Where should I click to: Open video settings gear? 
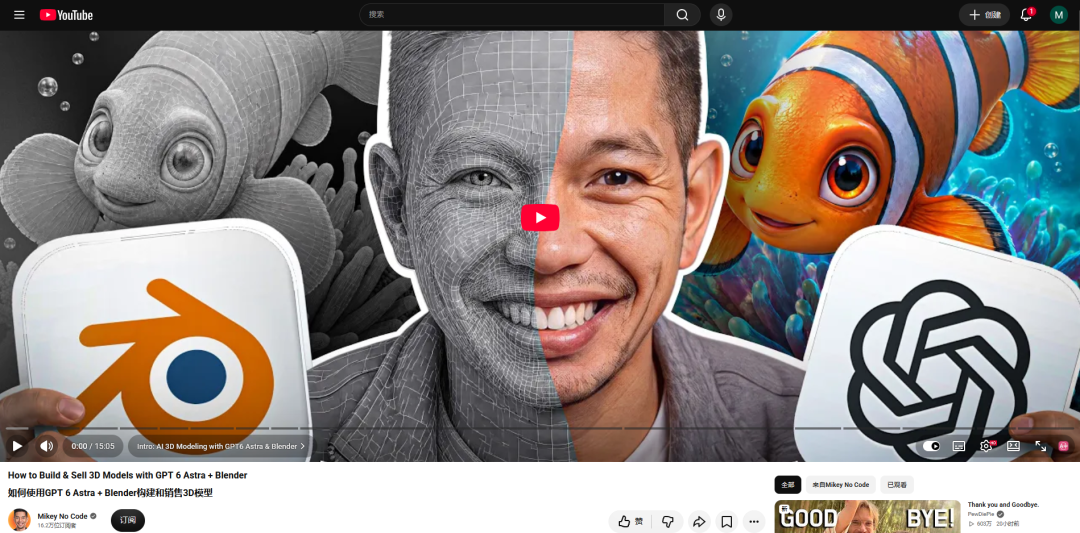point(986,446)
